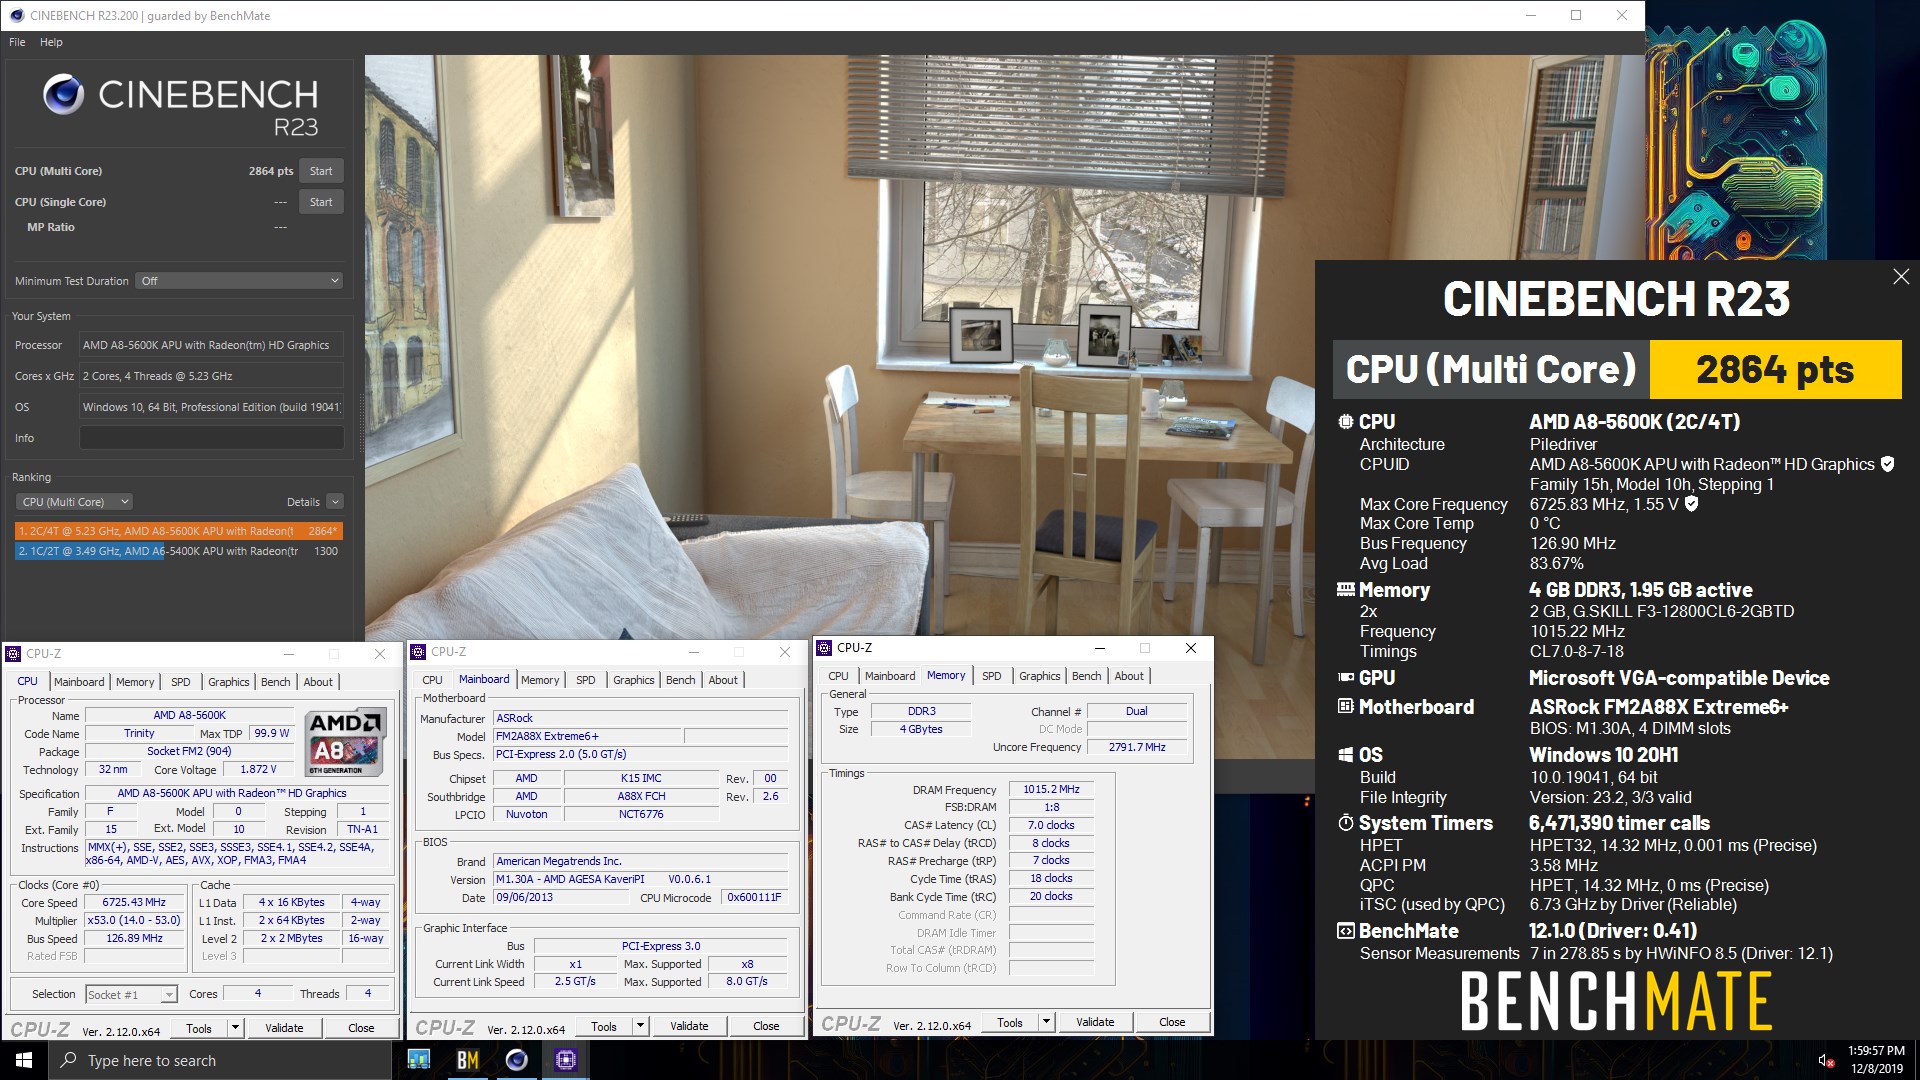Click Multiplier value x53.0 in CPU-Z
The width and height of the screenshot is (1920, 1080).
[134, 920]
